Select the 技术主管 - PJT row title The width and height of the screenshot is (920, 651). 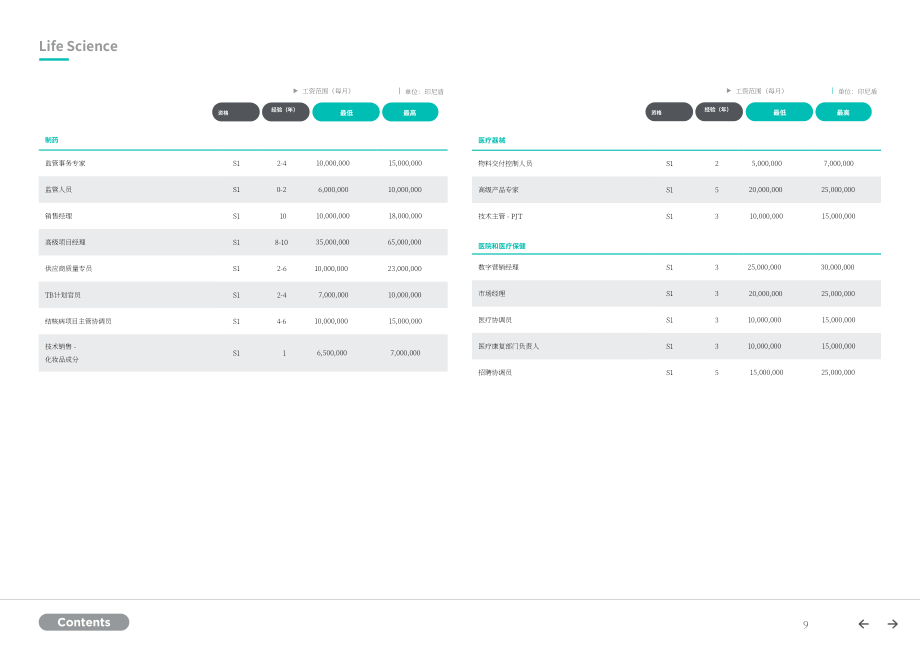coord(500,216)
